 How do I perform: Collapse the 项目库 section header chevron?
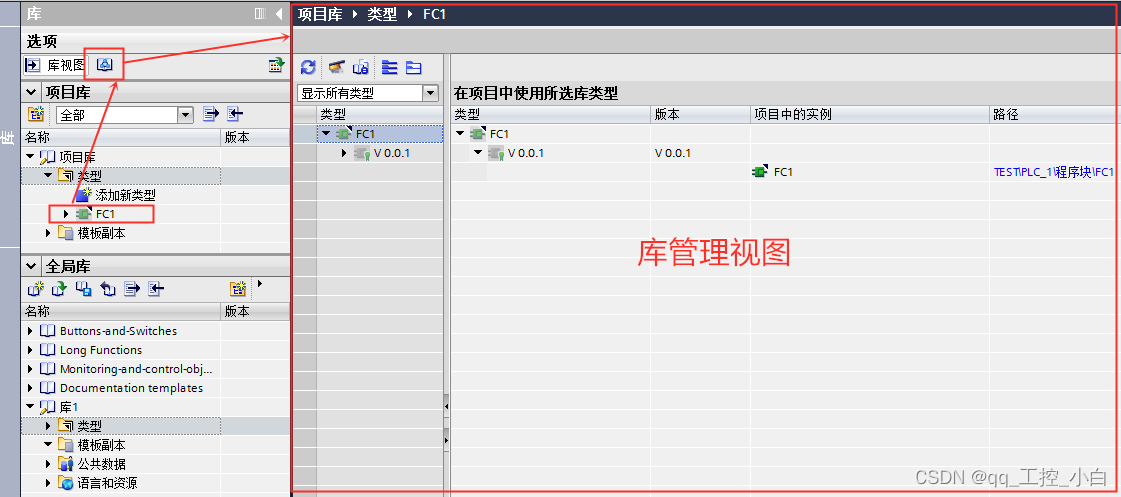(31, 92)
